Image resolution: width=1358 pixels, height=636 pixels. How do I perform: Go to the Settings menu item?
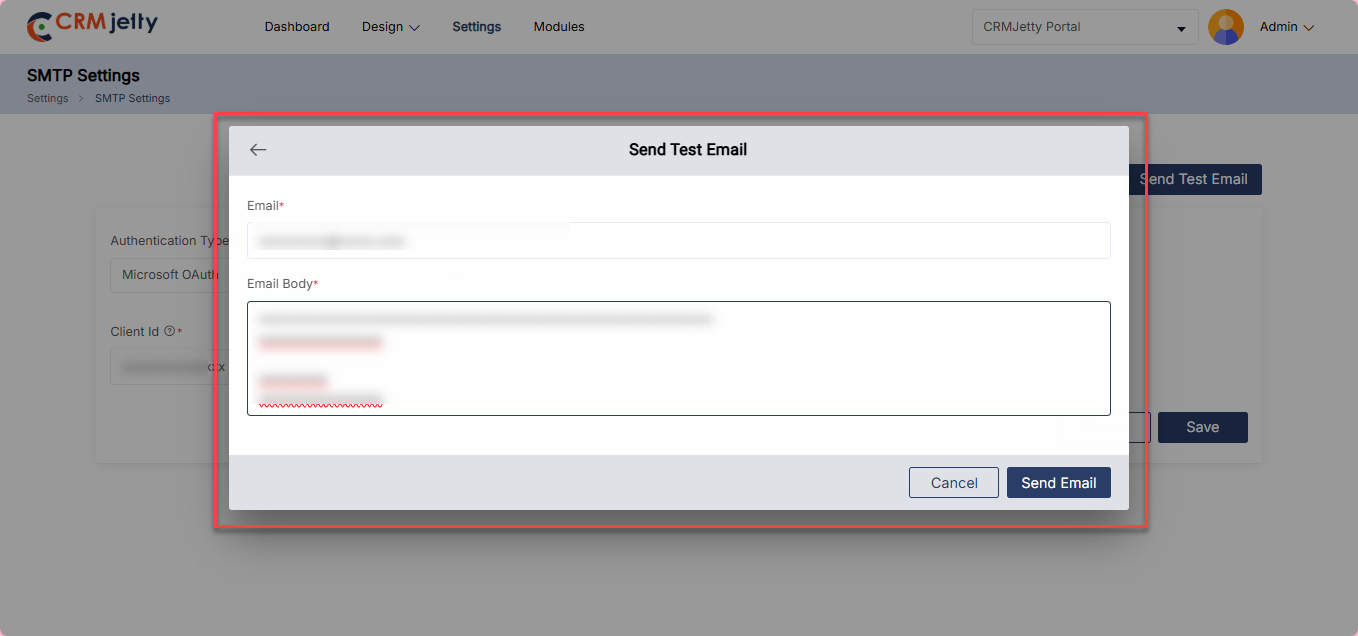point(476,27)
